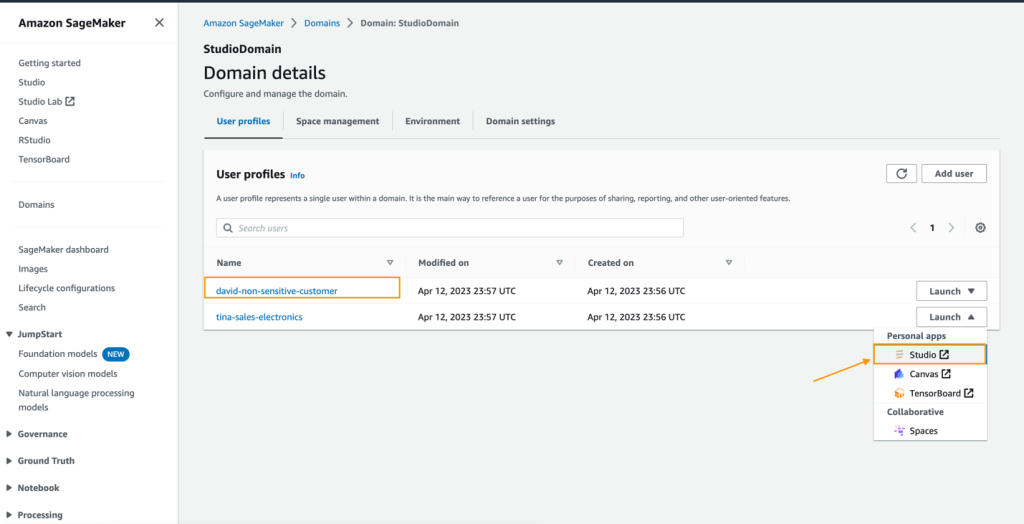This screenshot has width=1024, height=524.
Task: Expand the JumpStart section in sidebar
Action: pyautogui.click(x=10, y=334)
